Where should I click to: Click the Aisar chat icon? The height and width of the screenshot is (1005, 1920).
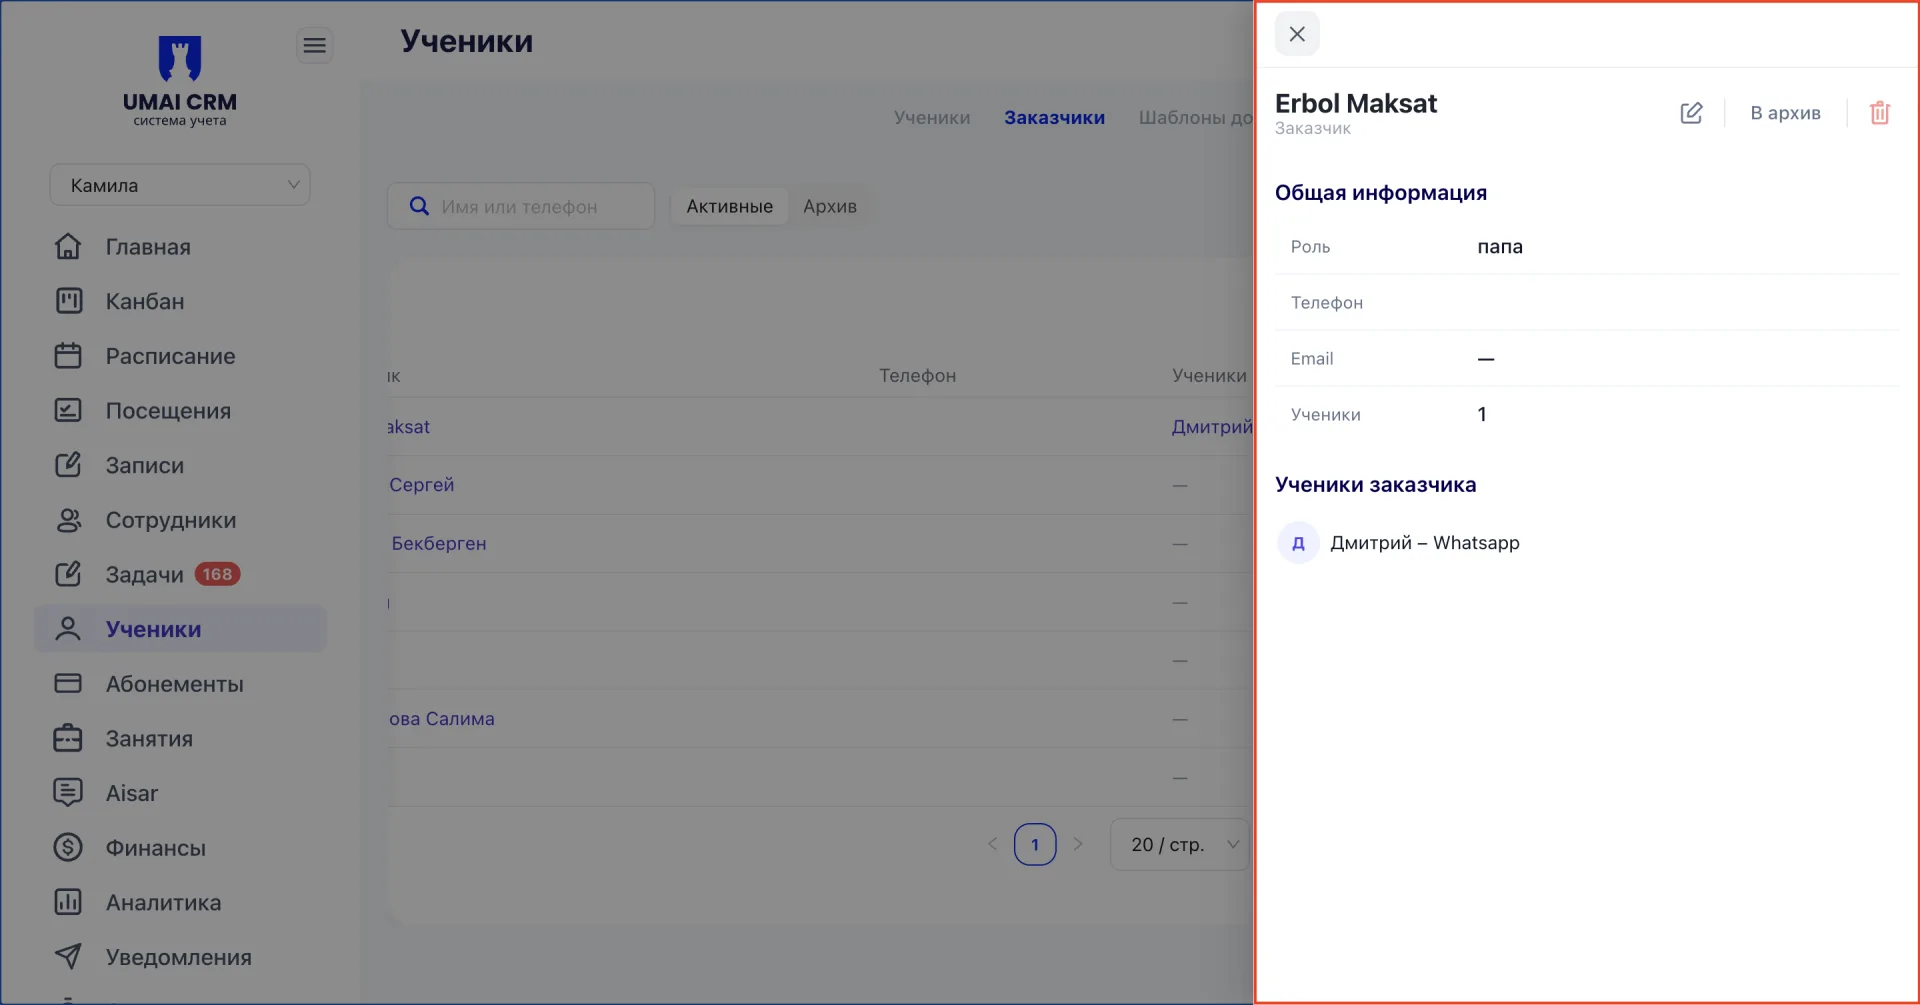coord(68,792)
